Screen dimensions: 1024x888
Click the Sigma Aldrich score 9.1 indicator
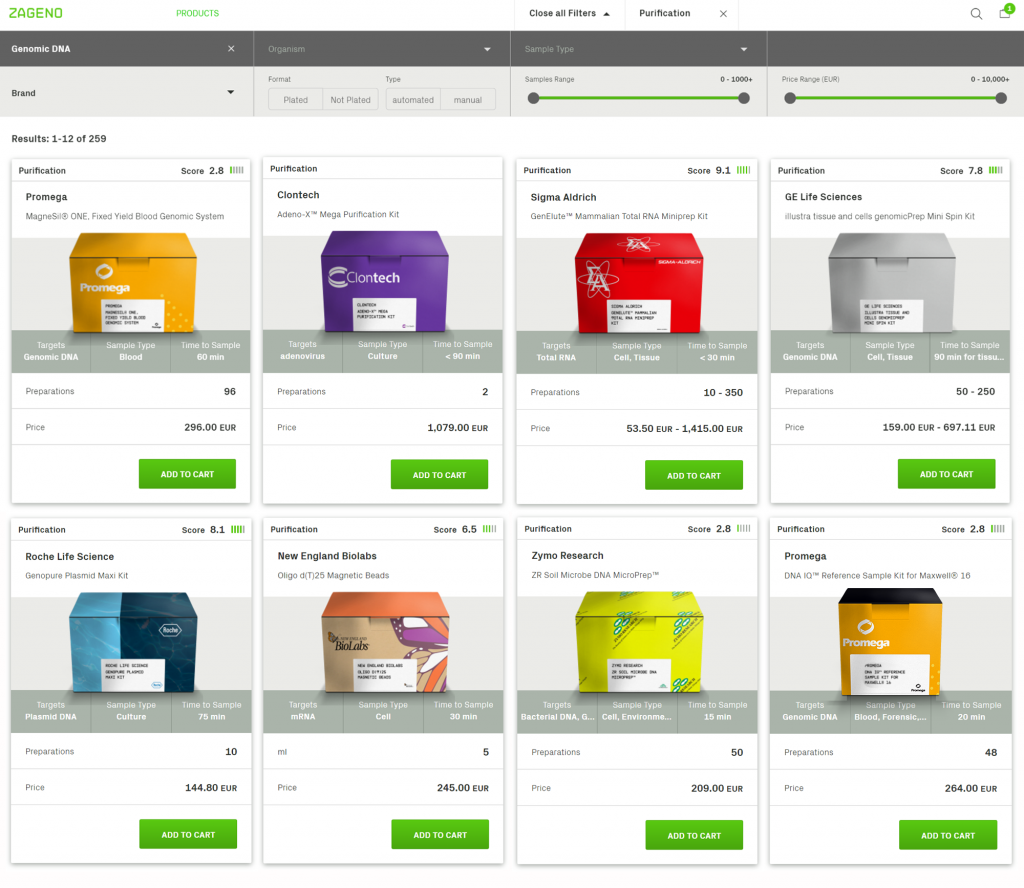pyautogui.click(x=718, y=170)
